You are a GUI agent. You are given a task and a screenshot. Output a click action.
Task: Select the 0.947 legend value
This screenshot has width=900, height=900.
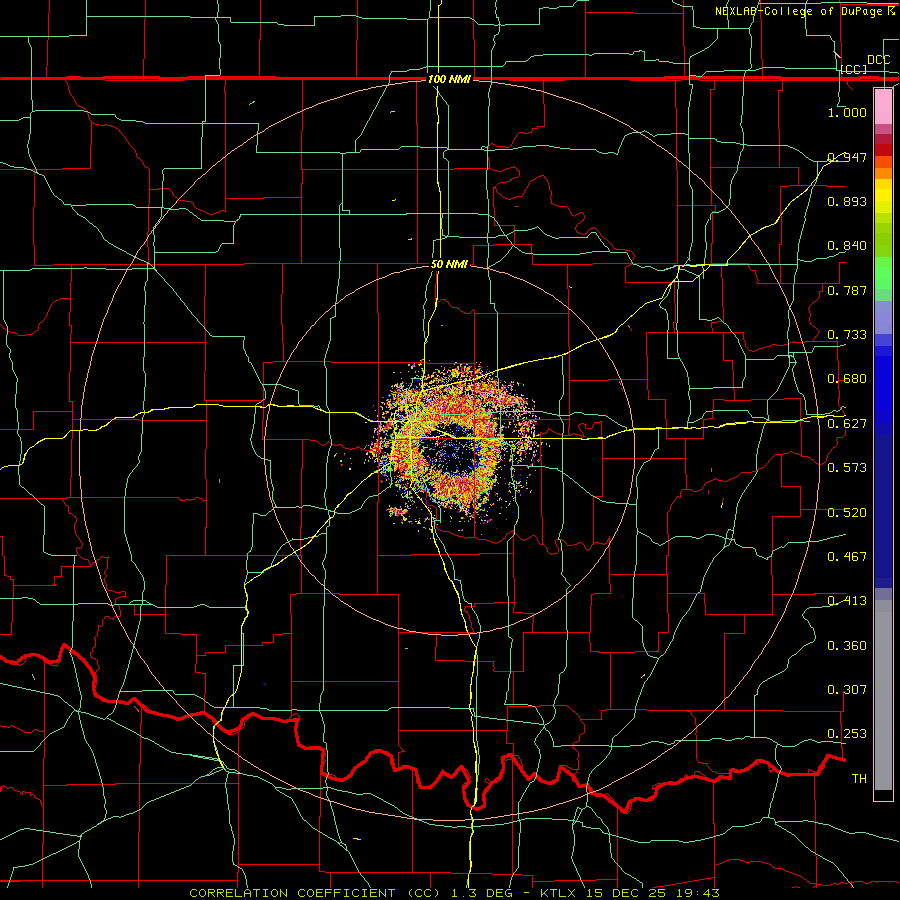point(847,157)
